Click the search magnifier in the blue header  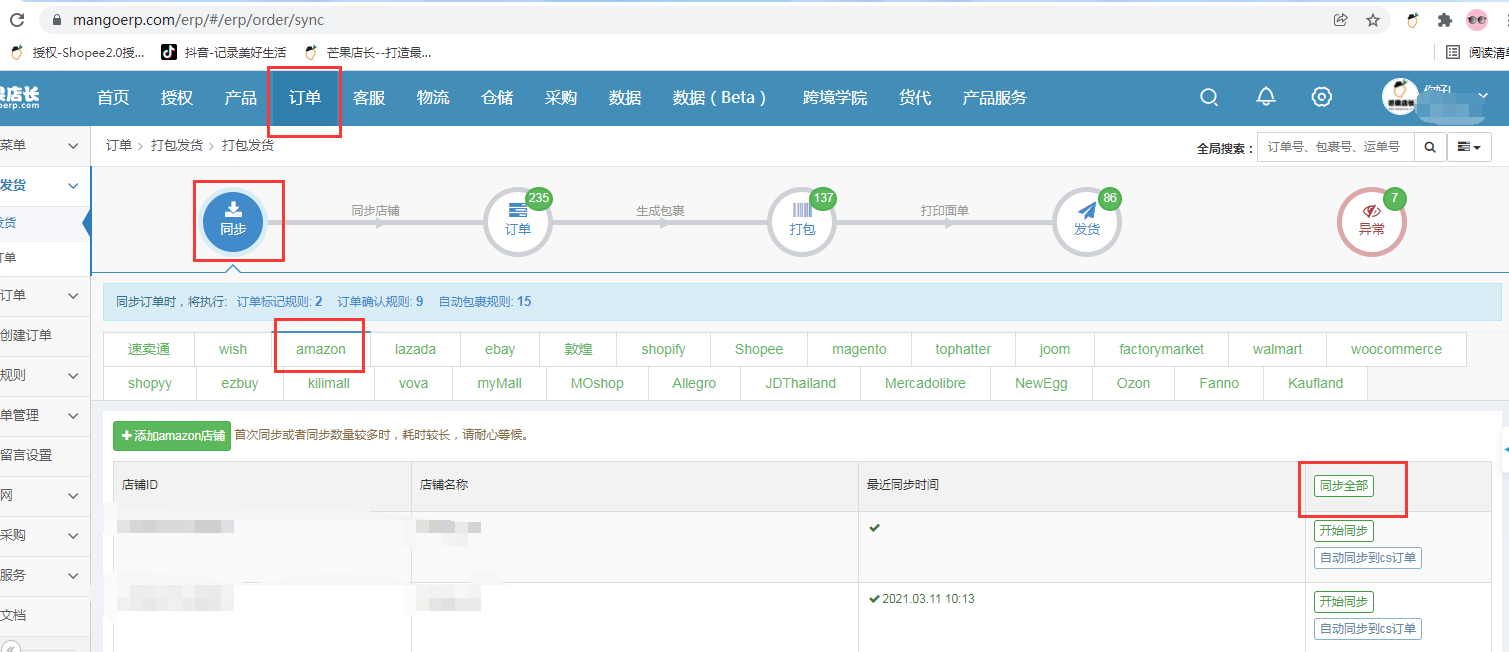click(x=1209, y=97)
